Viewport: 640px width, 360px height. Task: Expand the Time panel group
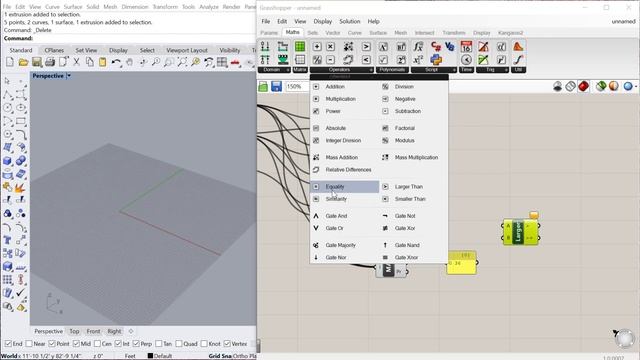[x=466, y=70]
